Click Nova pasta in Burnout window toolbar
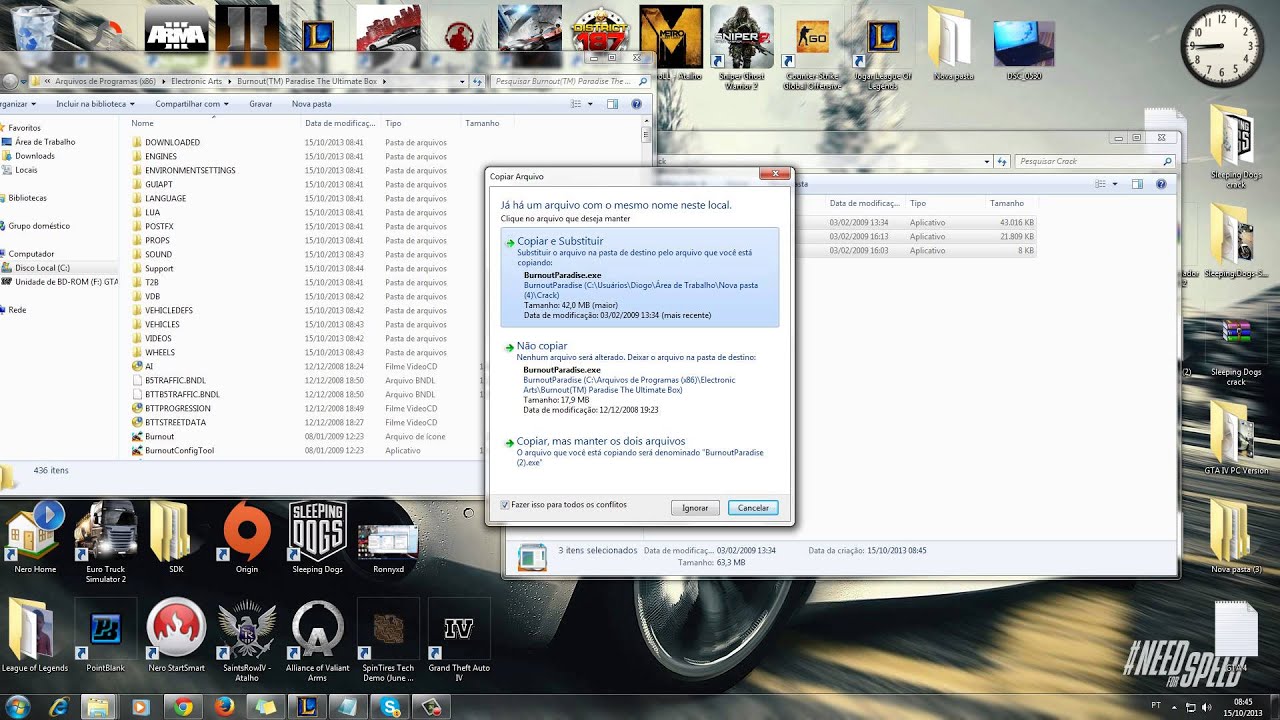This screenshot has width=1280, height=720. pos(311,104)
